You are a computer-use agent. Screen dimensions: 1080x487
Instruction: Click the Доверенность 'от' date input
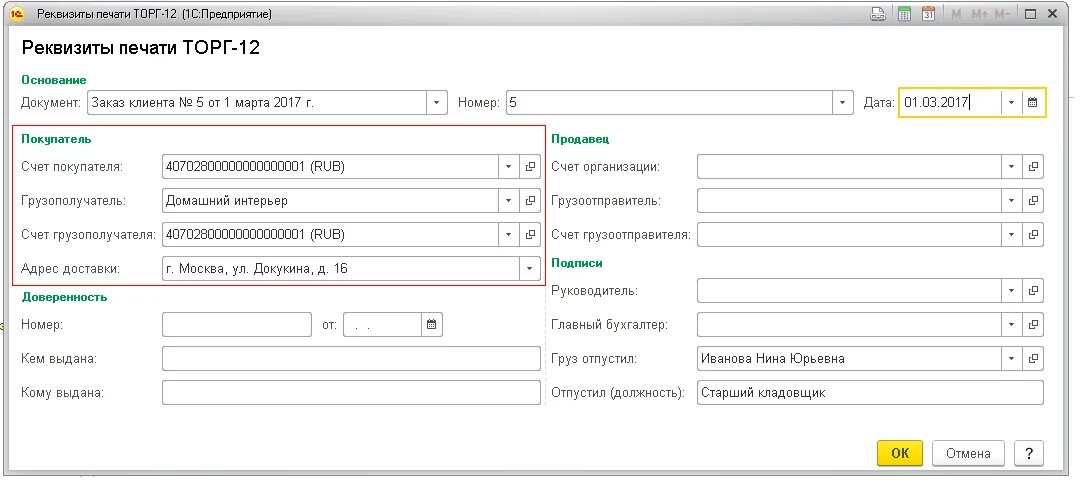382,324
